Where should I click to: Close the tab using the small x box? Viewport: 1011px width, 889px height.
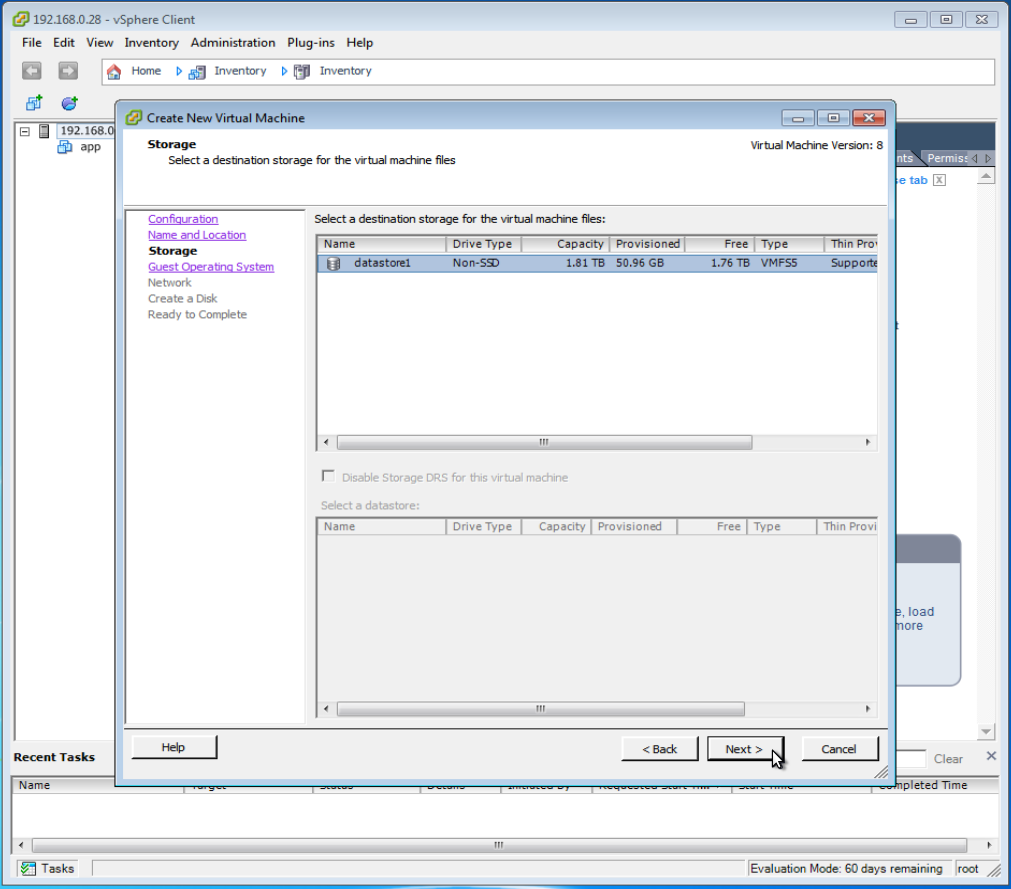coord(939,180)
